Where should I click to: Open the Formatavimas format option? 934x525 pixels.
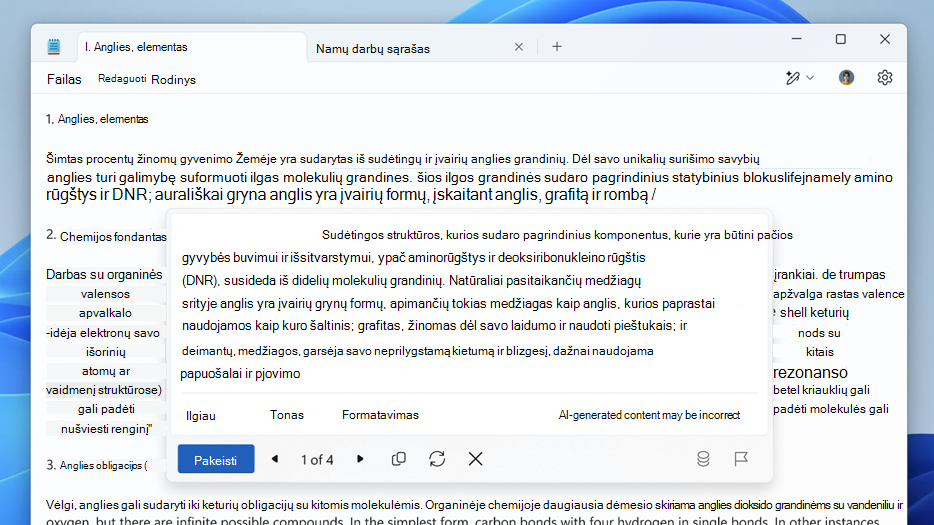tap(380, 415)
